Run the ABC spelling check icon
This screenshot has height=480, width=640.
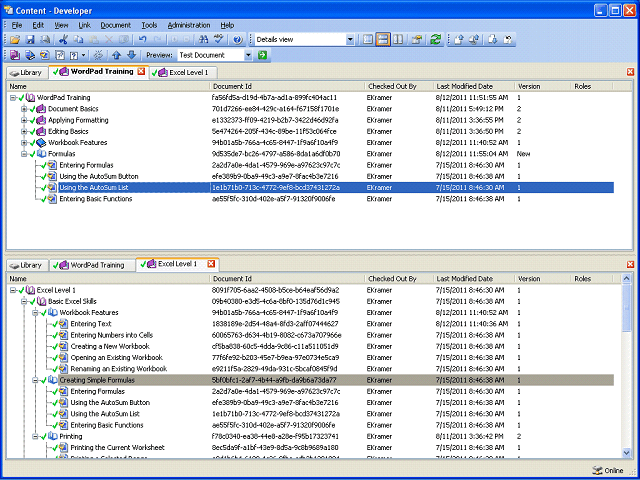pyautogui.click(x=219, y=40)
